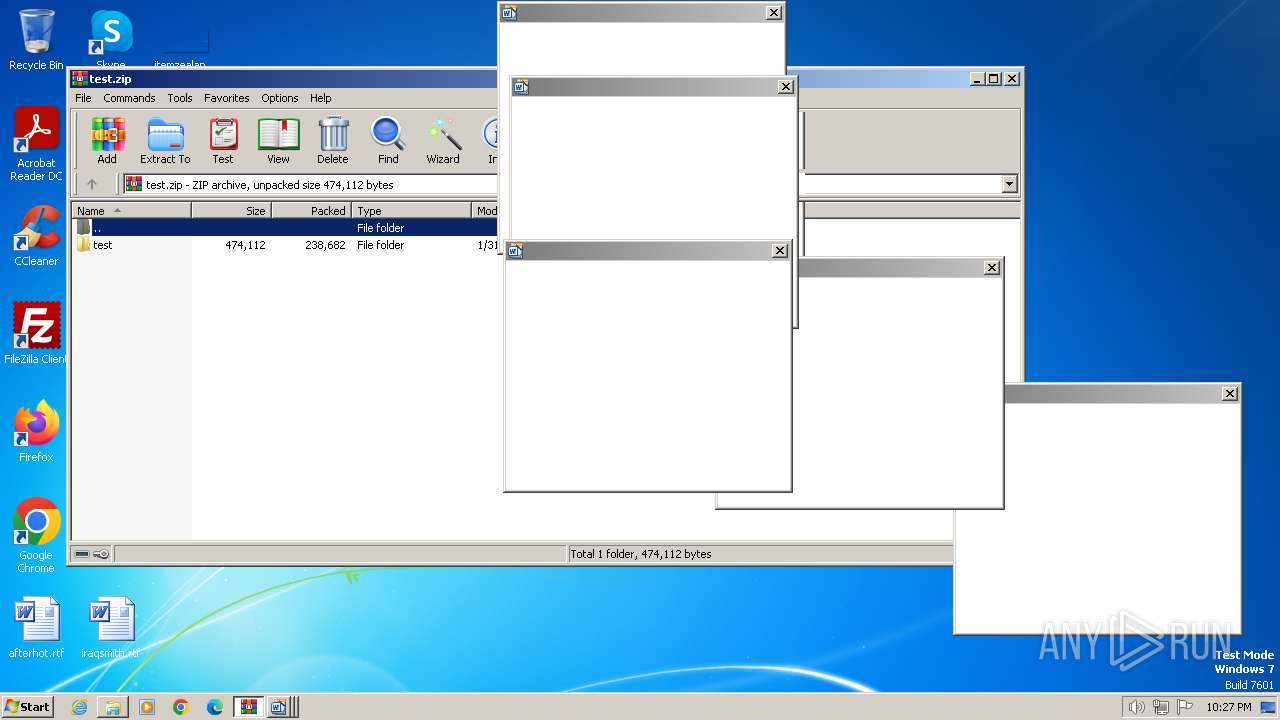The height and width of the screenshot is (720, 1280).
Task: Click the volume speaker tray icon
Action: [x=1137, y=707]
